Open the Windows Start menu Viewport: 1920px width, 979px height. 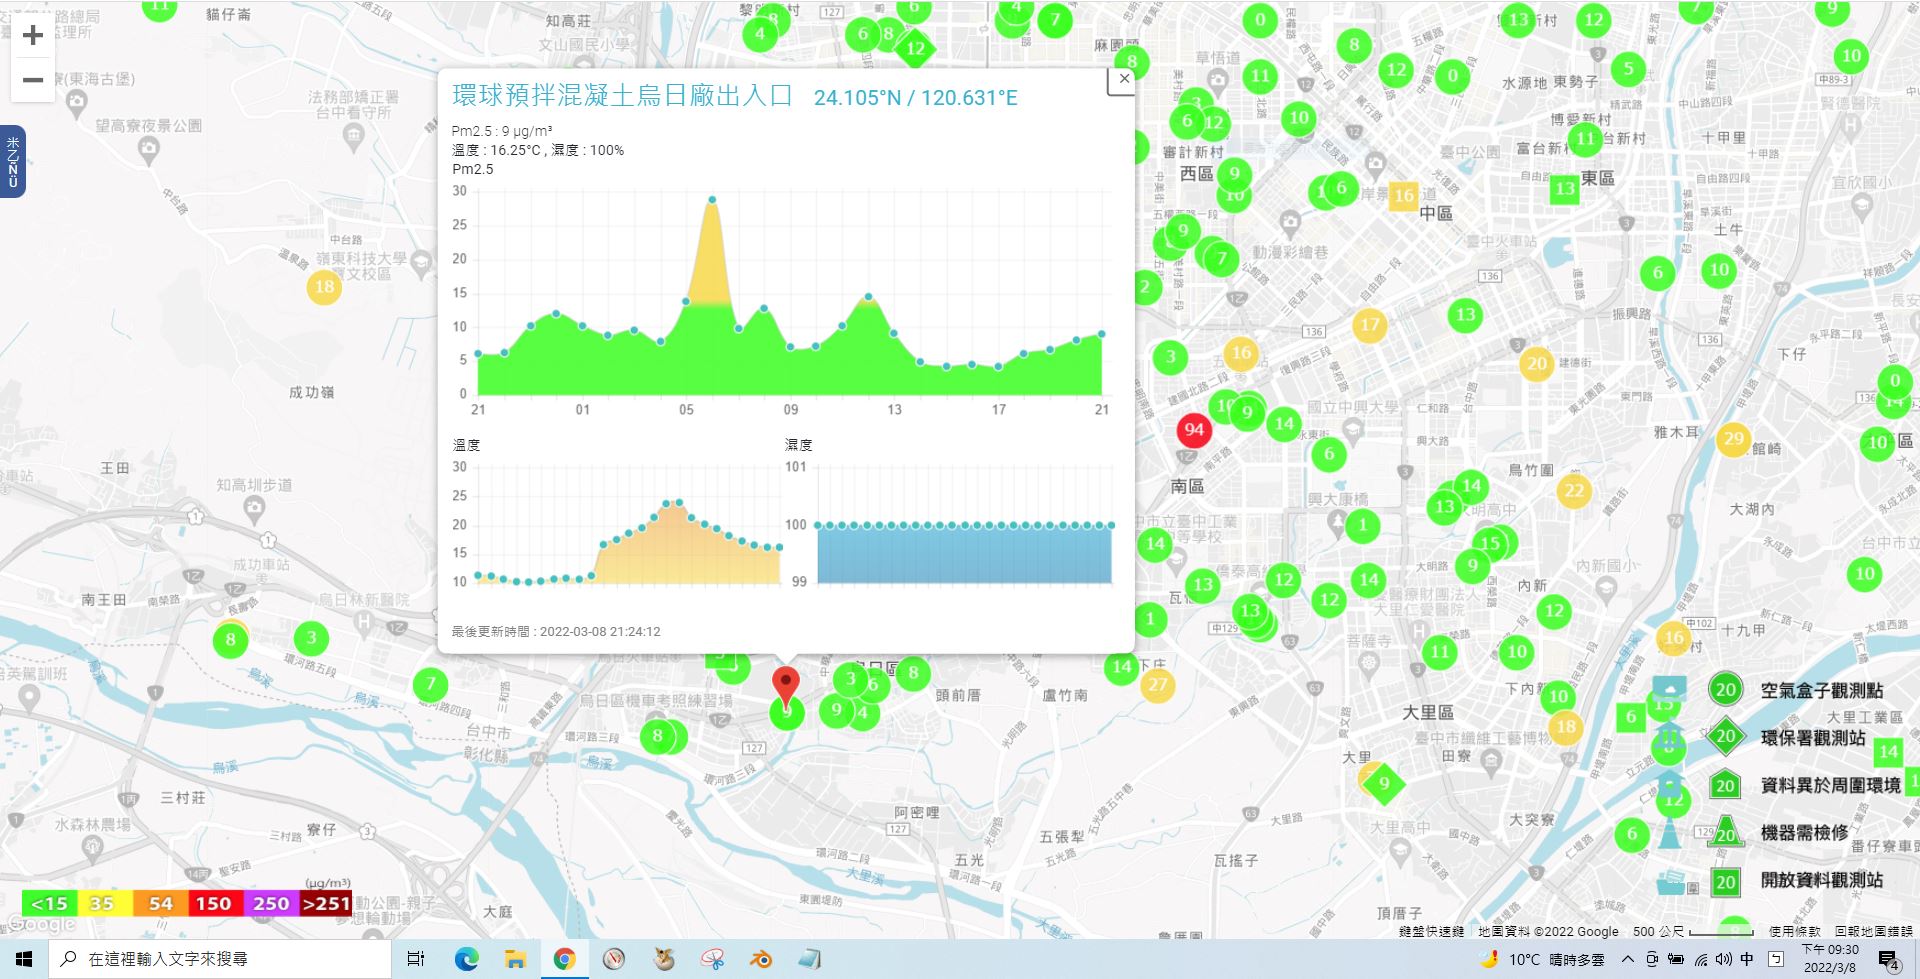[x=24, y=959]
